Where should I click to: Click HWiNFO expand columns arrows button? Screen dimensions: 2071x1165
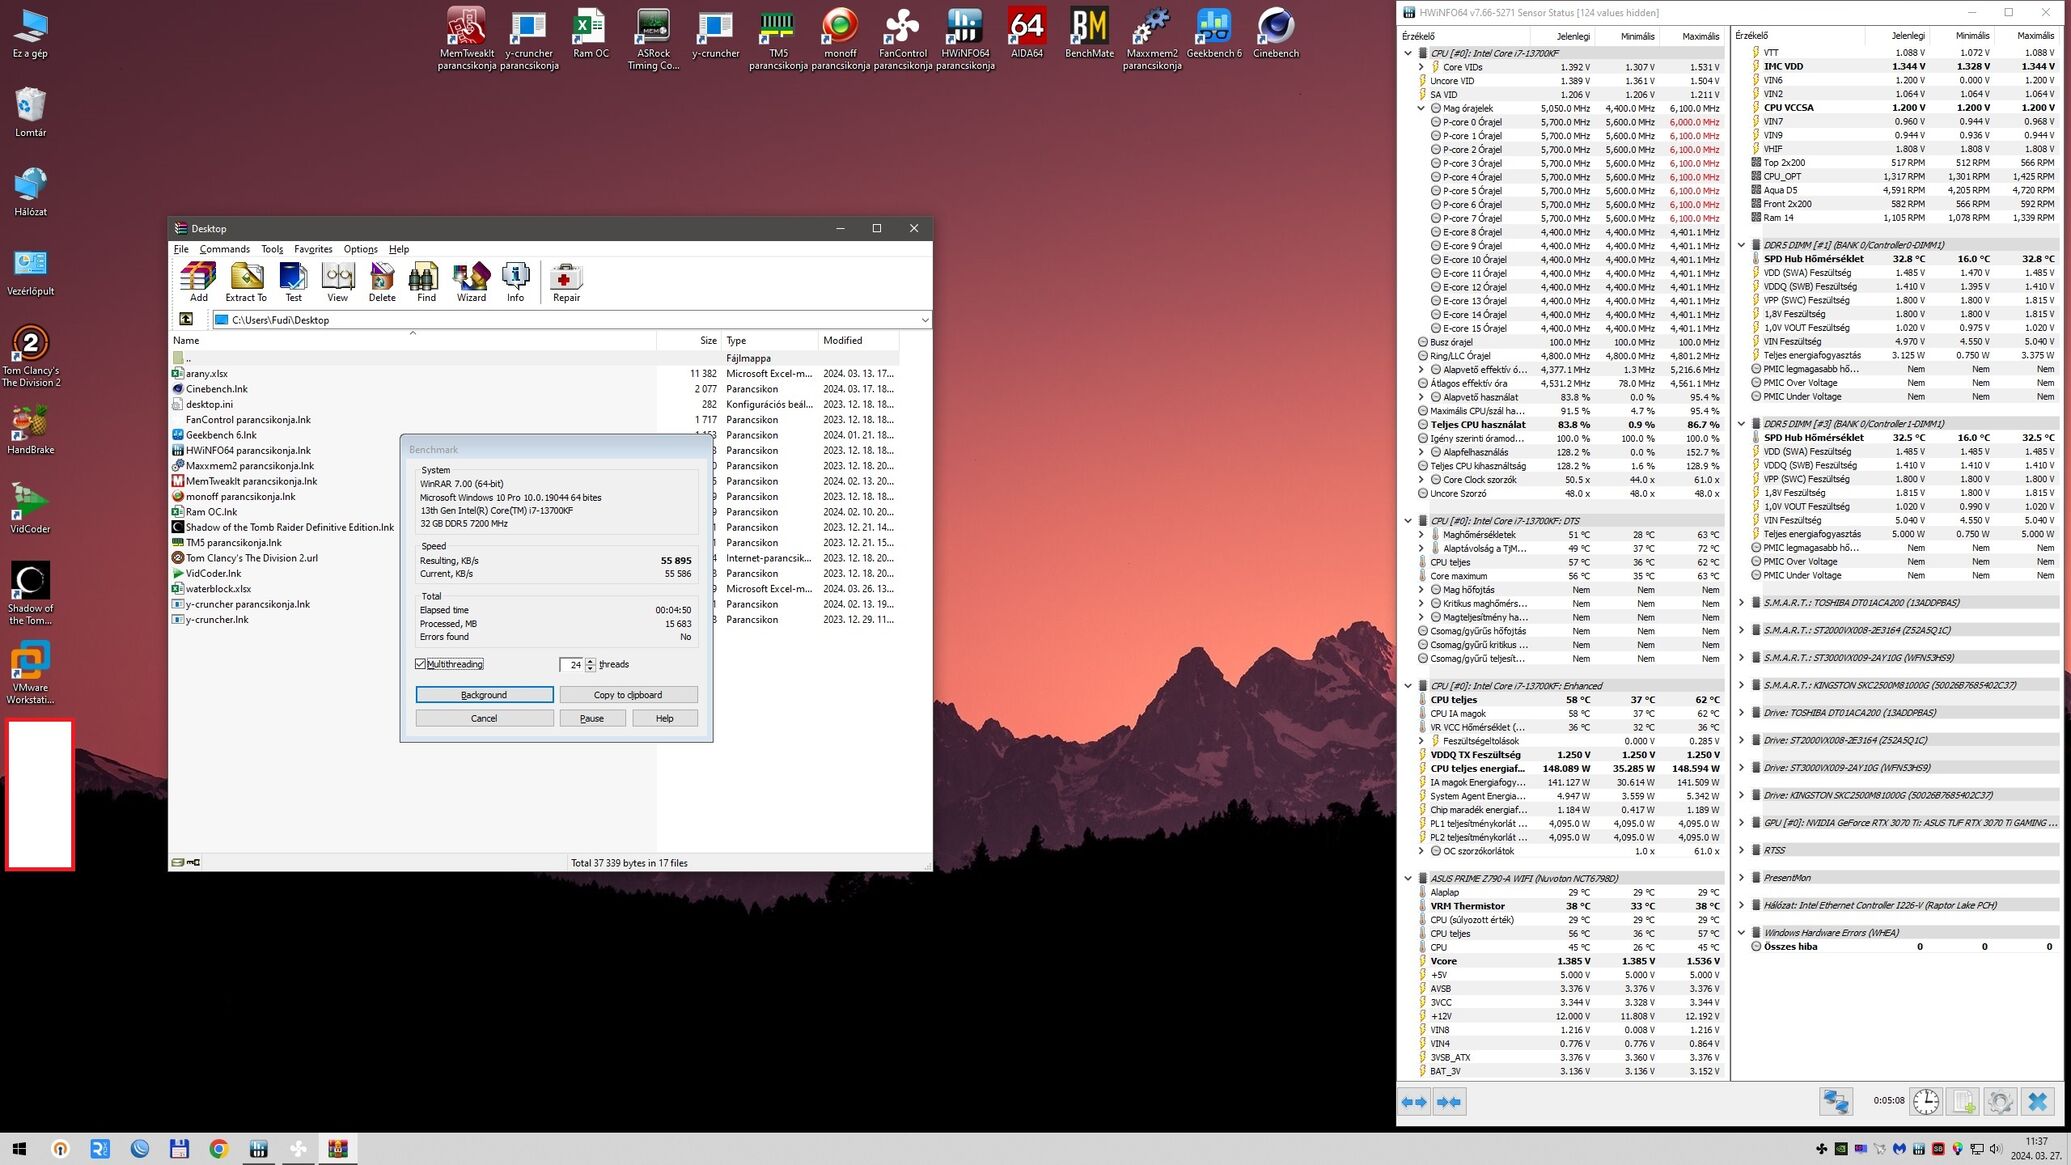point(1414,1102)
